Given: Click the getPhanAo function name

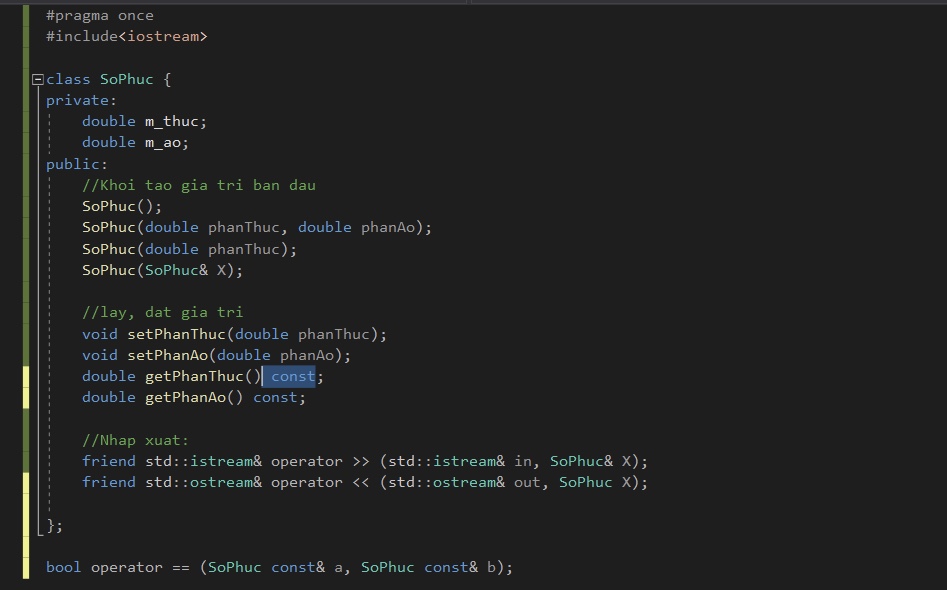Looking at the screenshot, I should tap(185, 397).
